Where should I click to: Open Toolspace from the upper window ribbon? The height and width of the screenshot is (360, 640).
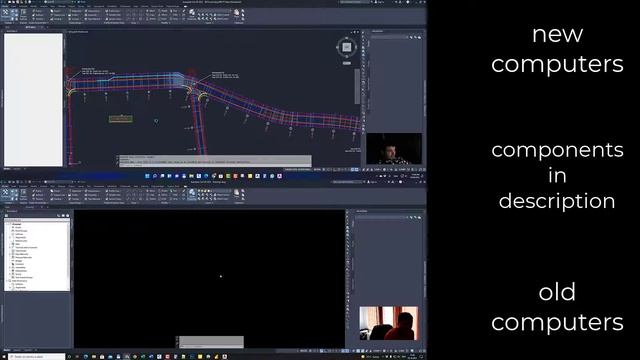click(6, 14)
